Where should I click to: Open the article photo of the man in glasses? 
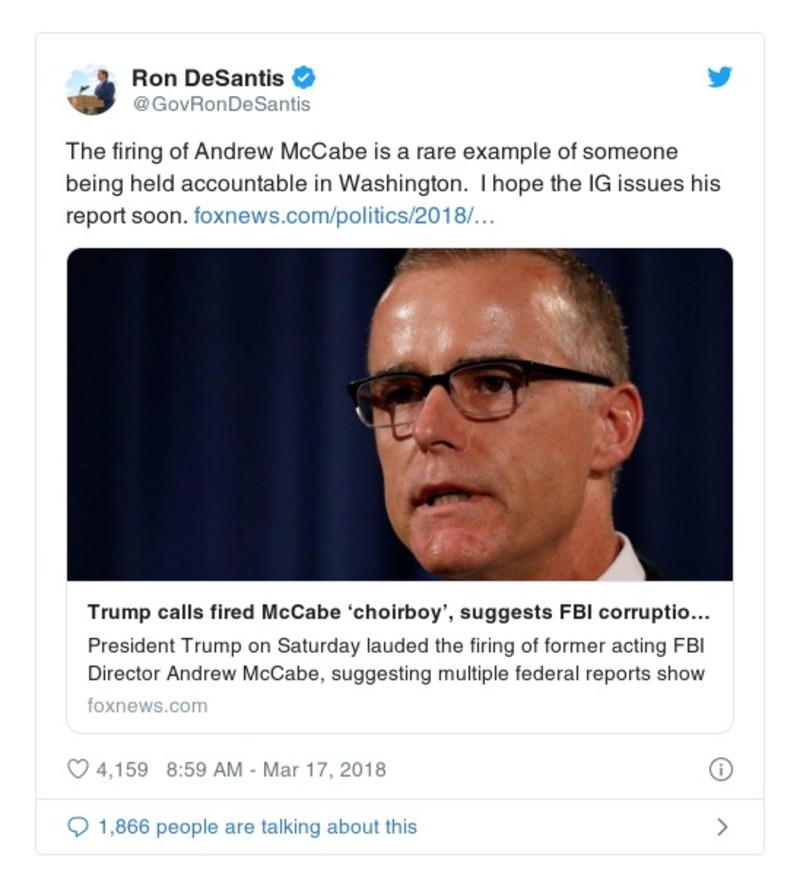(400, 414)
